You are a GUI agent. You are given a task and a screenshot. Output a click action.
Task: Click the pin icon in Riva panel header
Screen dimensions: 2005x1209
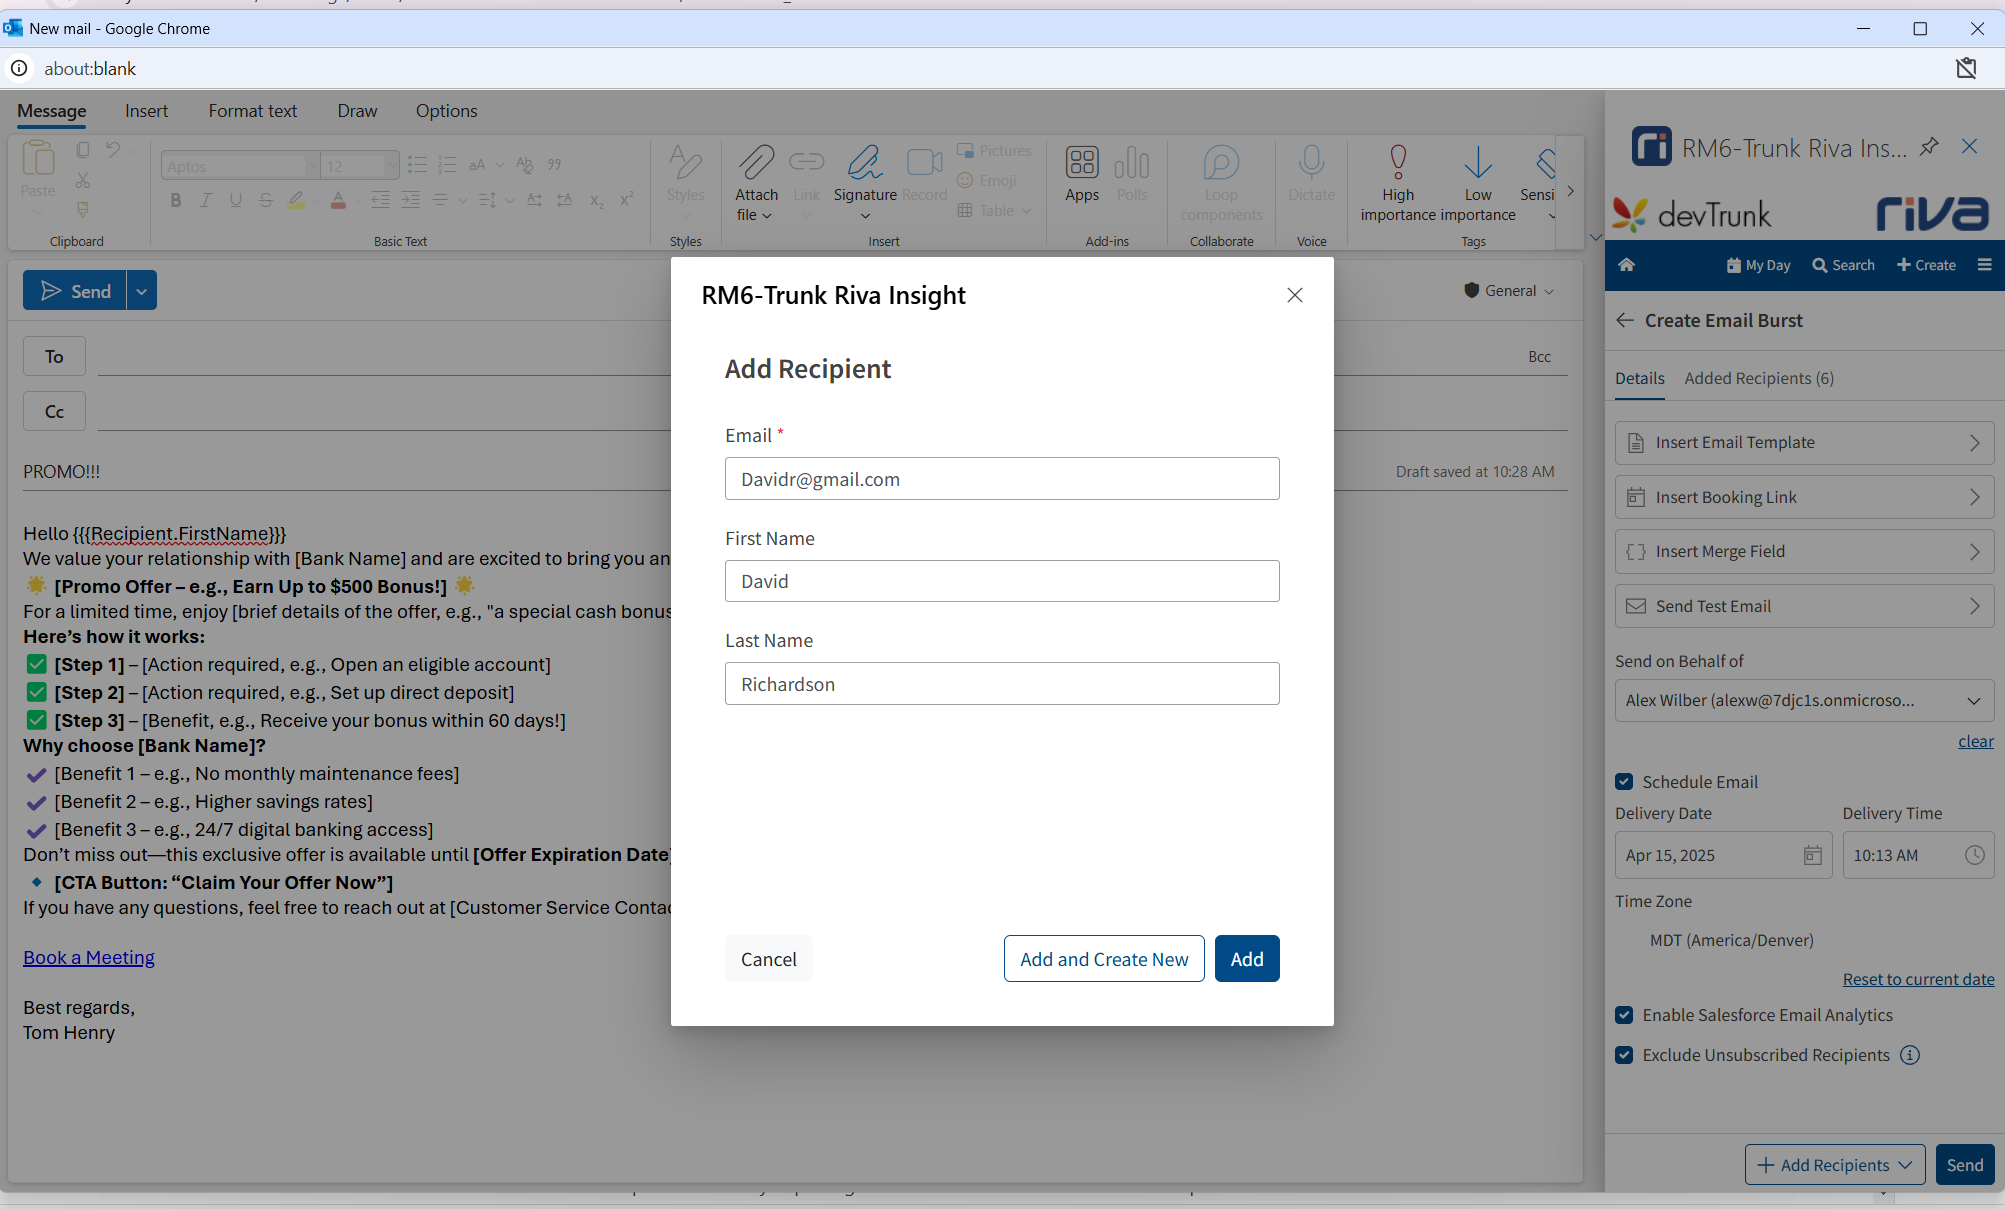point(1929,147)
